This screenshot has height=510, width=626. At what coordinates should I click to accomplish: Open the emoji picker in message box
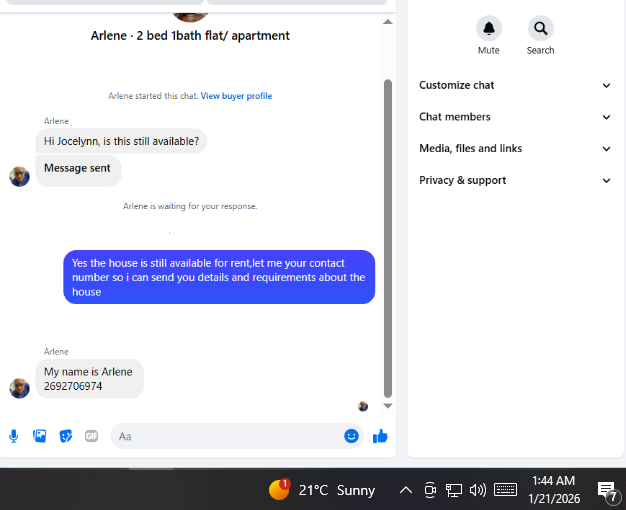(351, 436)
